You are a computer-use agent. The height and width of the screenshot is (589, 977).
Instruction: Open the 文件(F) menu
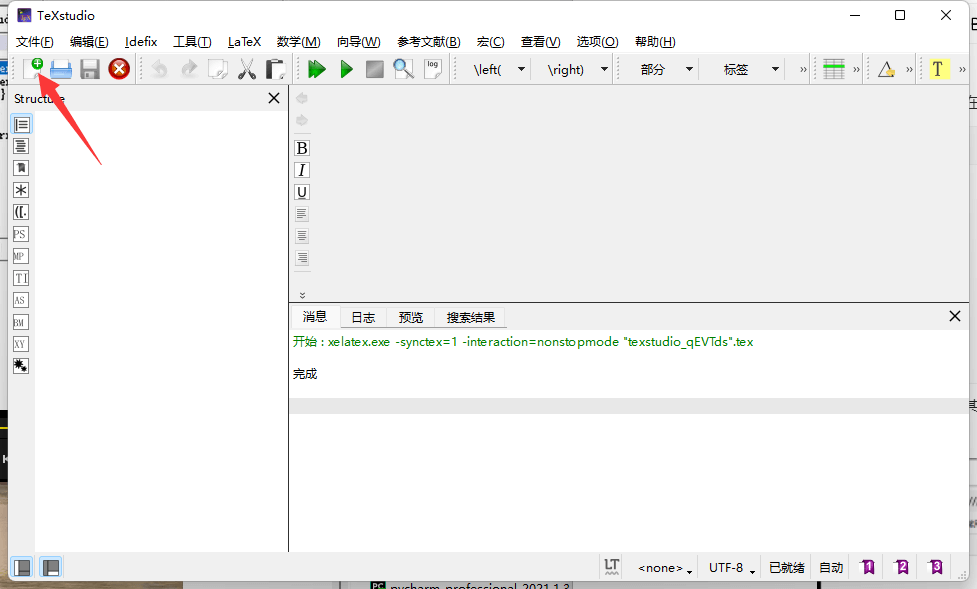pyautogui.click(x=35, y=42)
